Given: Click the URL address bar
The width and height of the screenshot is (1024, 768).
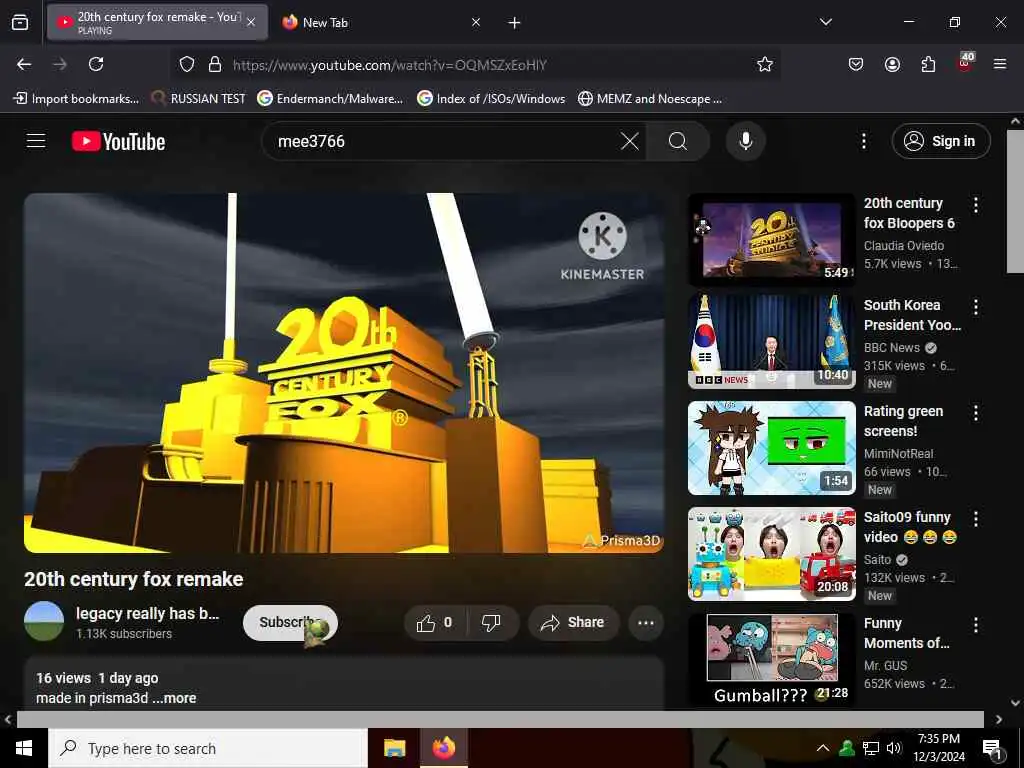Looking at the screenshot, I should (477, 64).
